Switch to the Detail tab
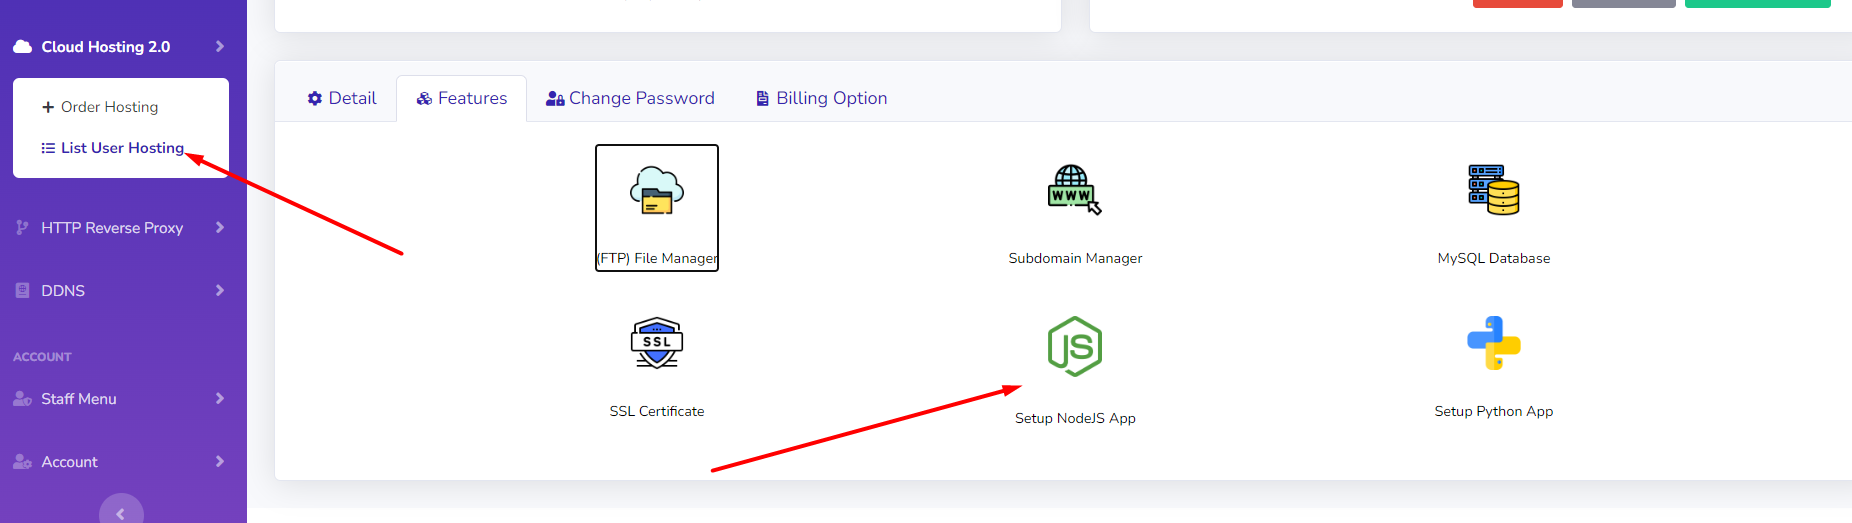The width and height of the screenshot is (1852, 523). (342, 98)
